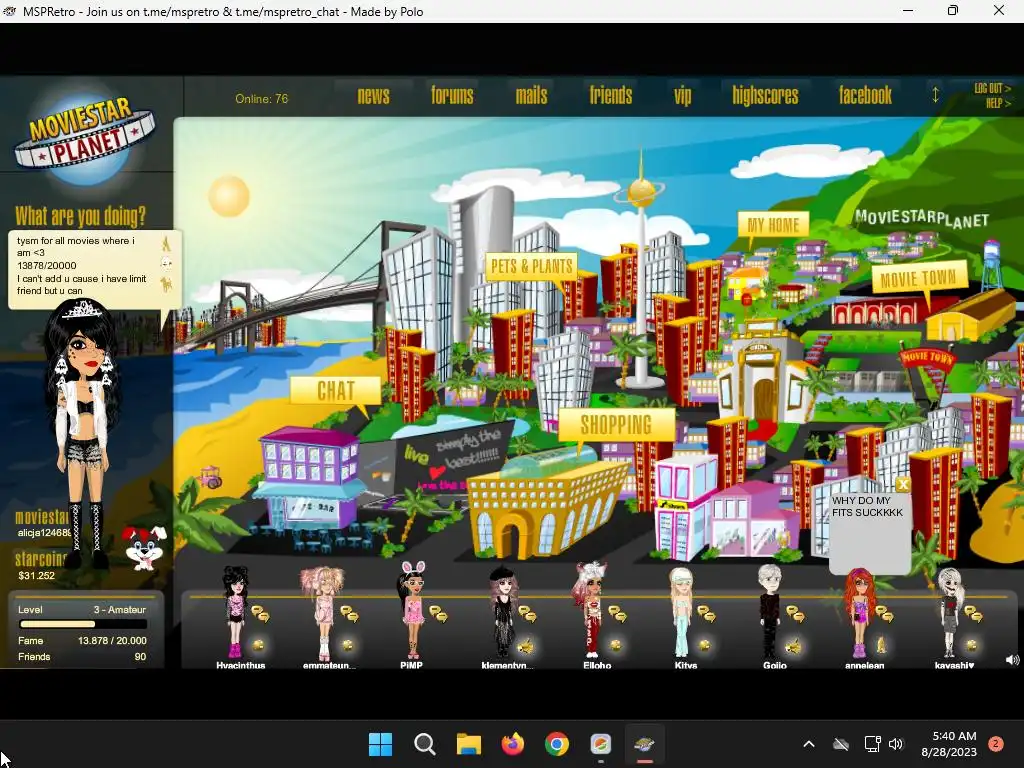Image resolution: width=1024 pixels, height=768 pixels.
Task: Open the Windows Start menu
Action: tap(380, 744)
